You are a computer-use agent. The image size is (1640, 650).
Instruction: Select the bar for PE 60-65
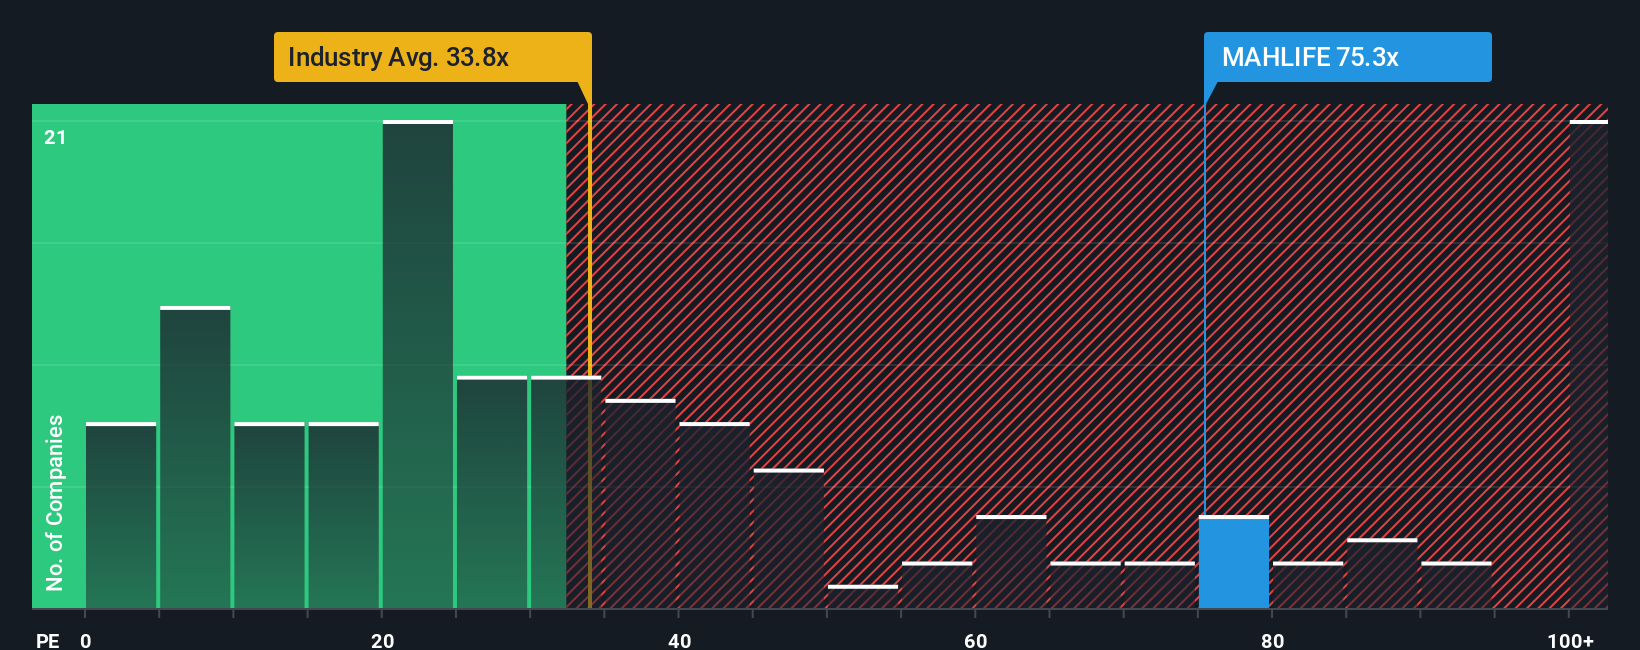click(1011, 562)
